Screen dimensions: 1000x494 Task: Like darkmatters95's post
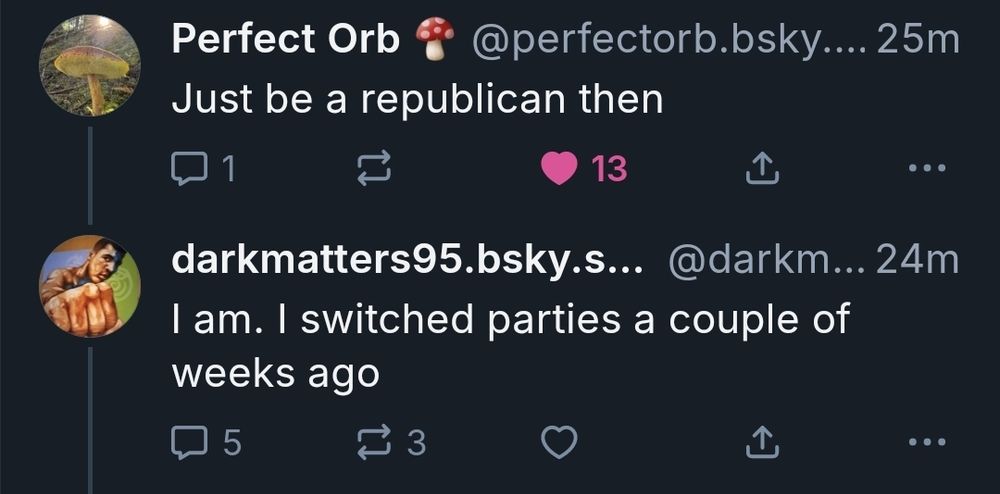560,442
